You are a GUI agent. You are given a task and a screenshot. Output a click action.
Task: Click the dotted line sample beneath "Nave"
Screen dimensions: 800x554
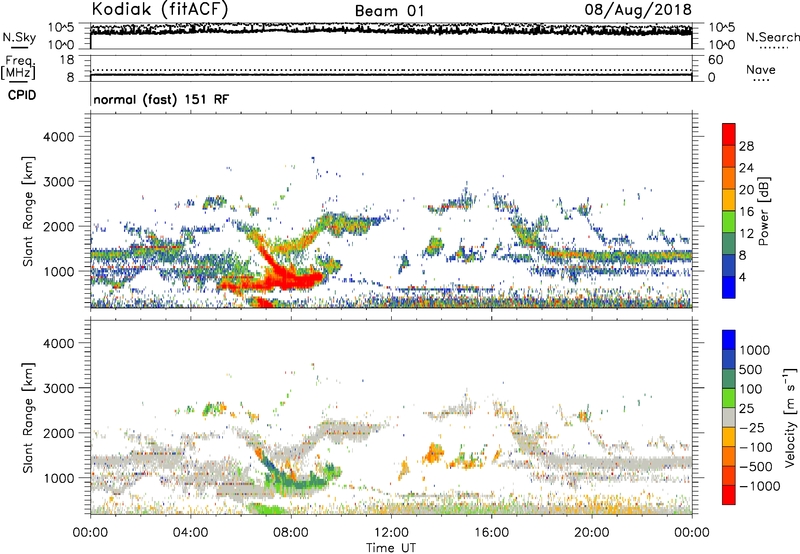coord(761,80)
